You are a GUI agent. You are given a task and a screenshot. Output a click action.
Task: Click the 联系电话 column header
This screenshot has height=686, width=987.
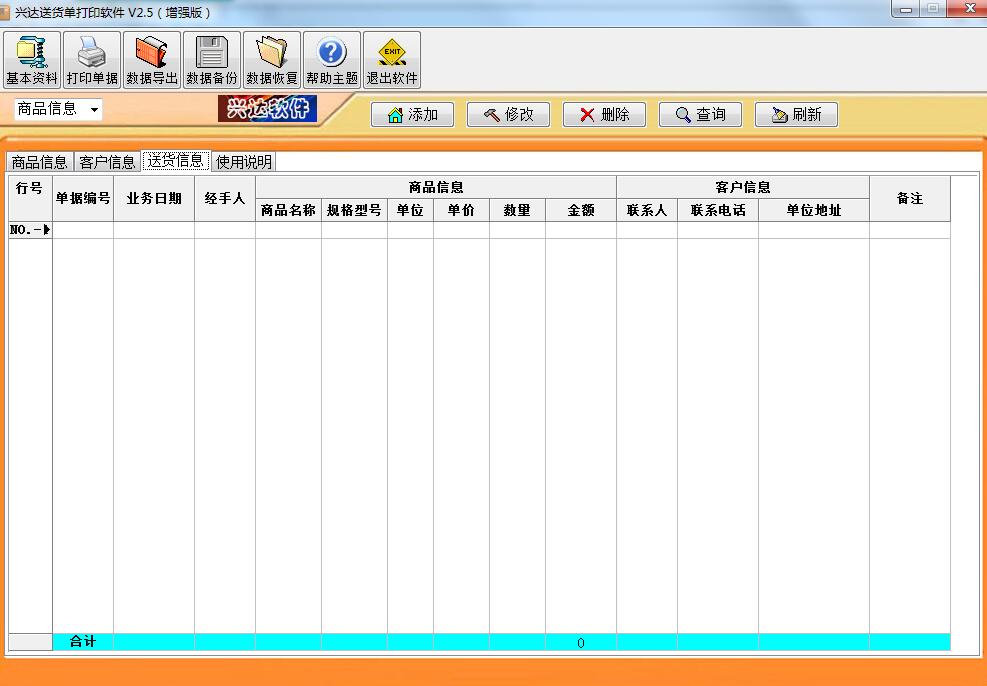pos(718,210)
